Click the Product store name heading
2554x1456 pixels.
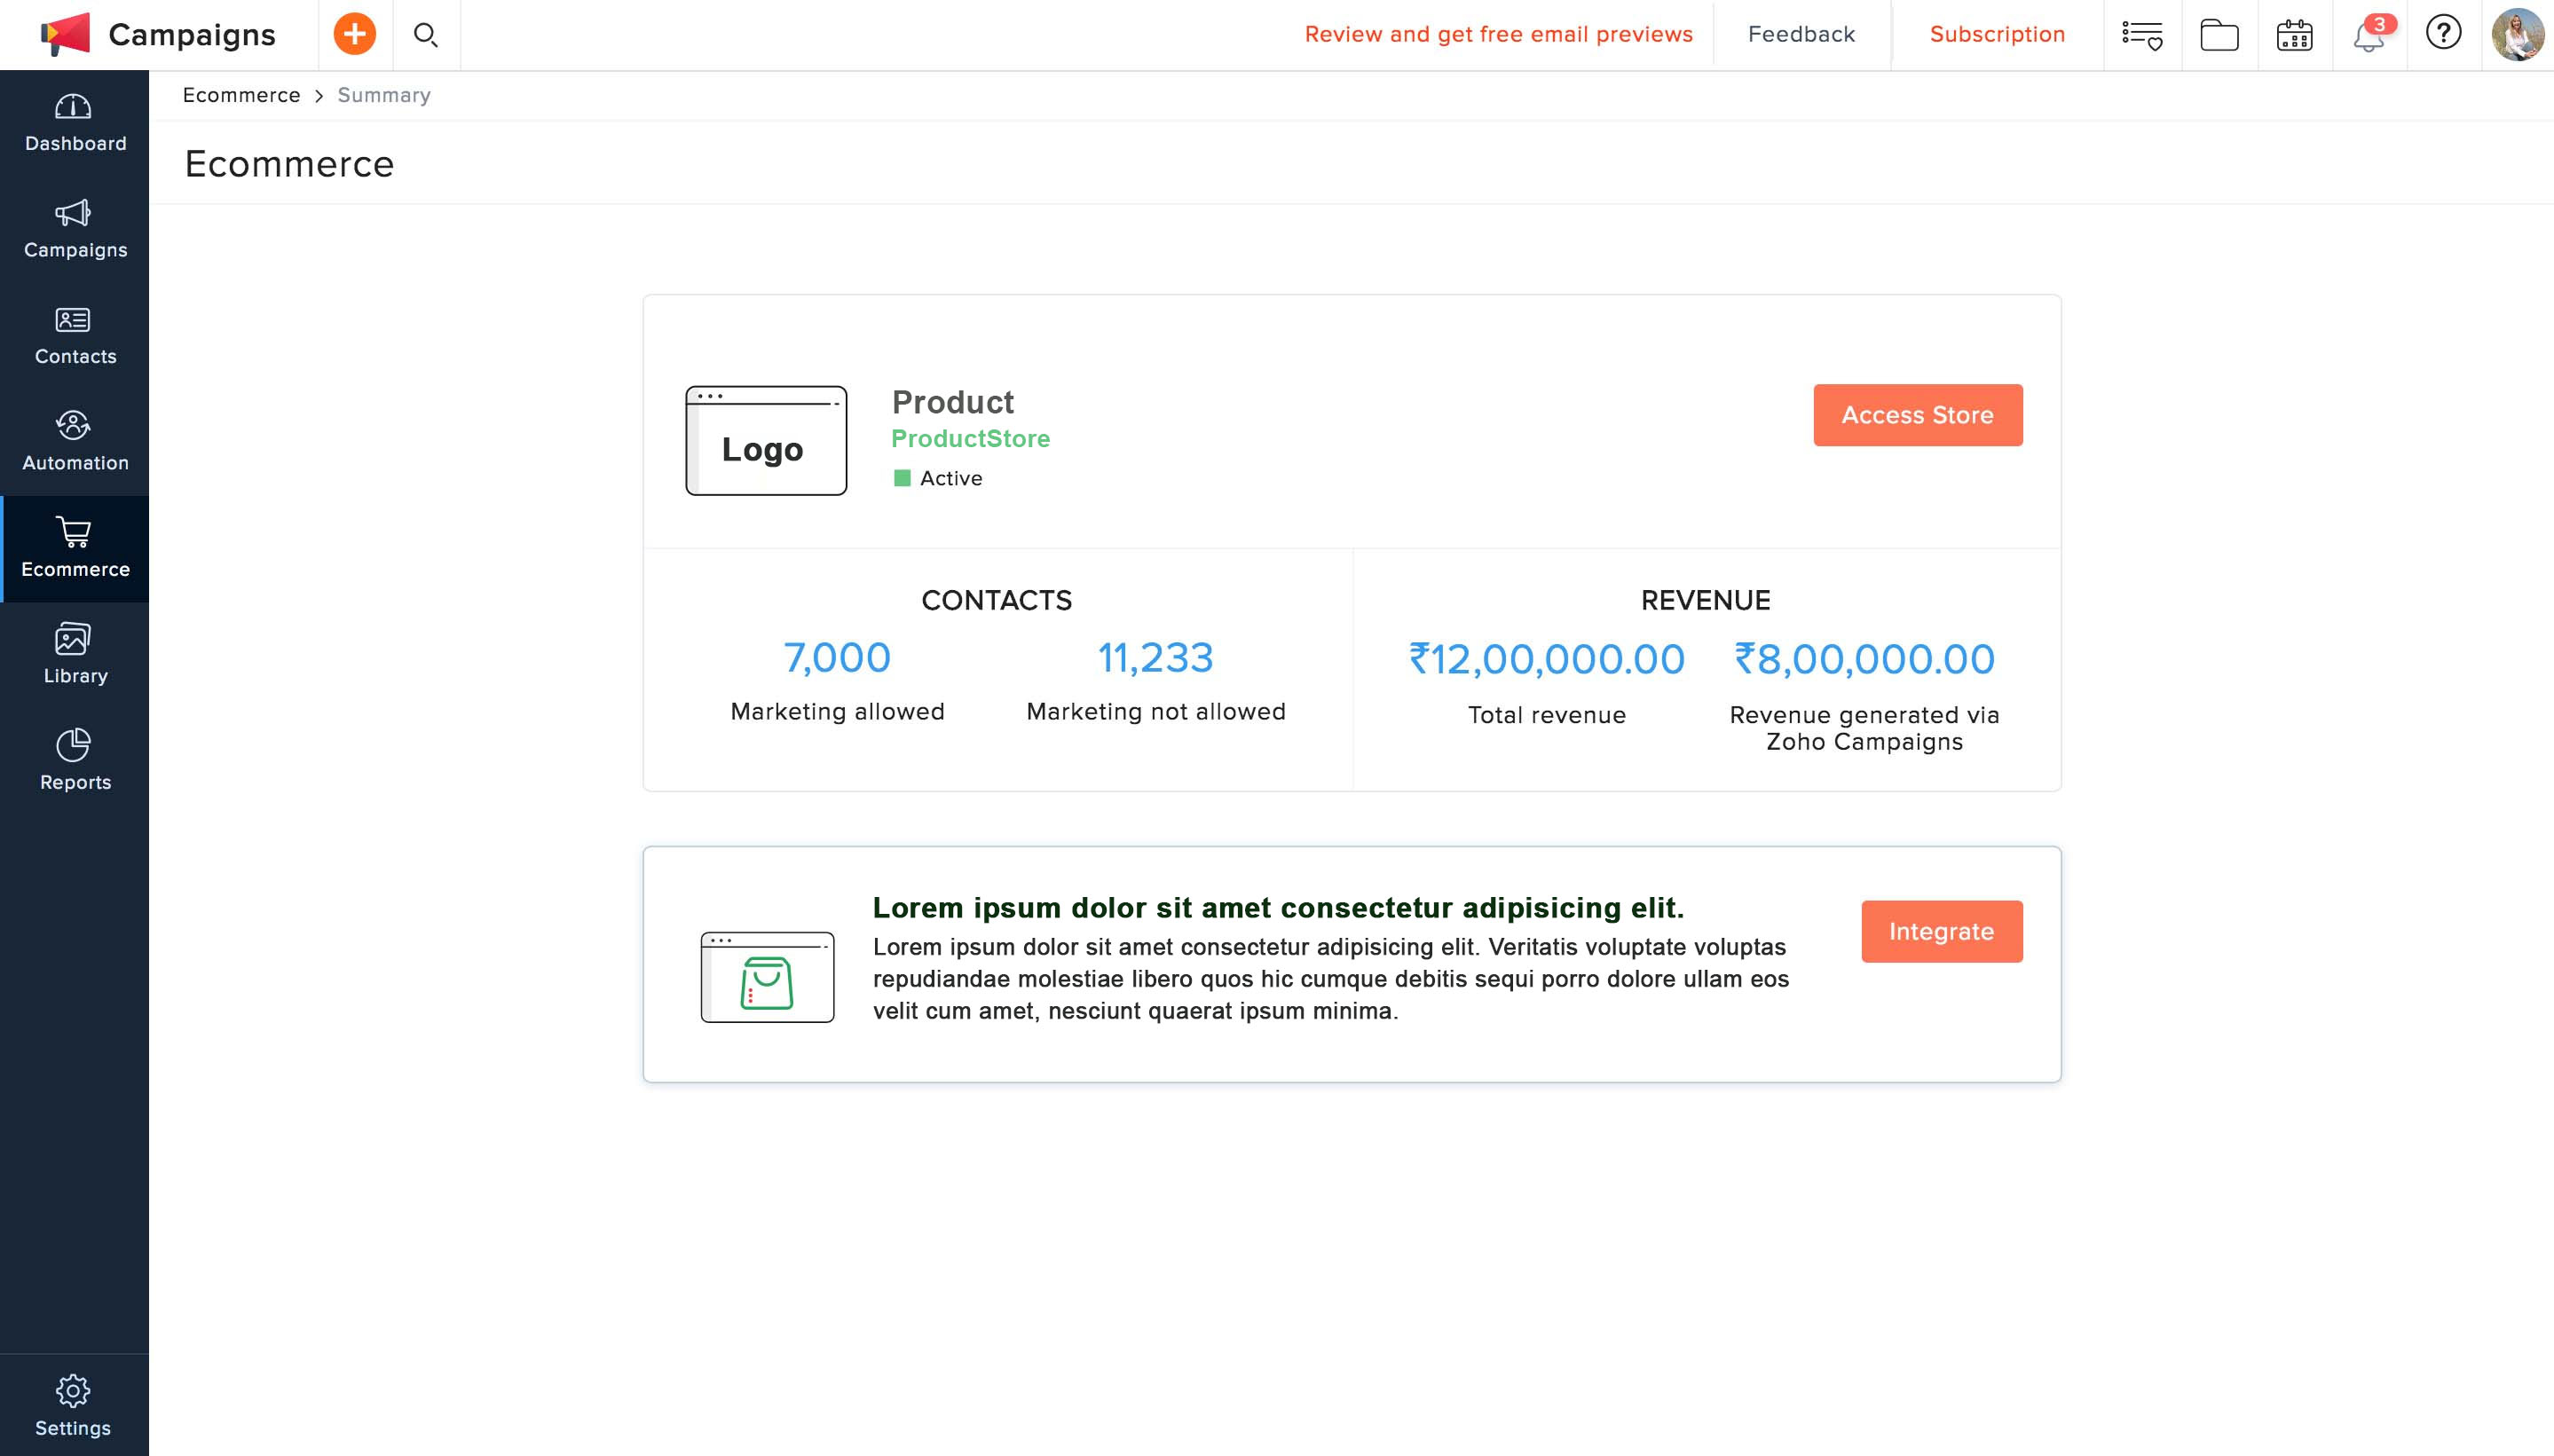click(952, 402)
